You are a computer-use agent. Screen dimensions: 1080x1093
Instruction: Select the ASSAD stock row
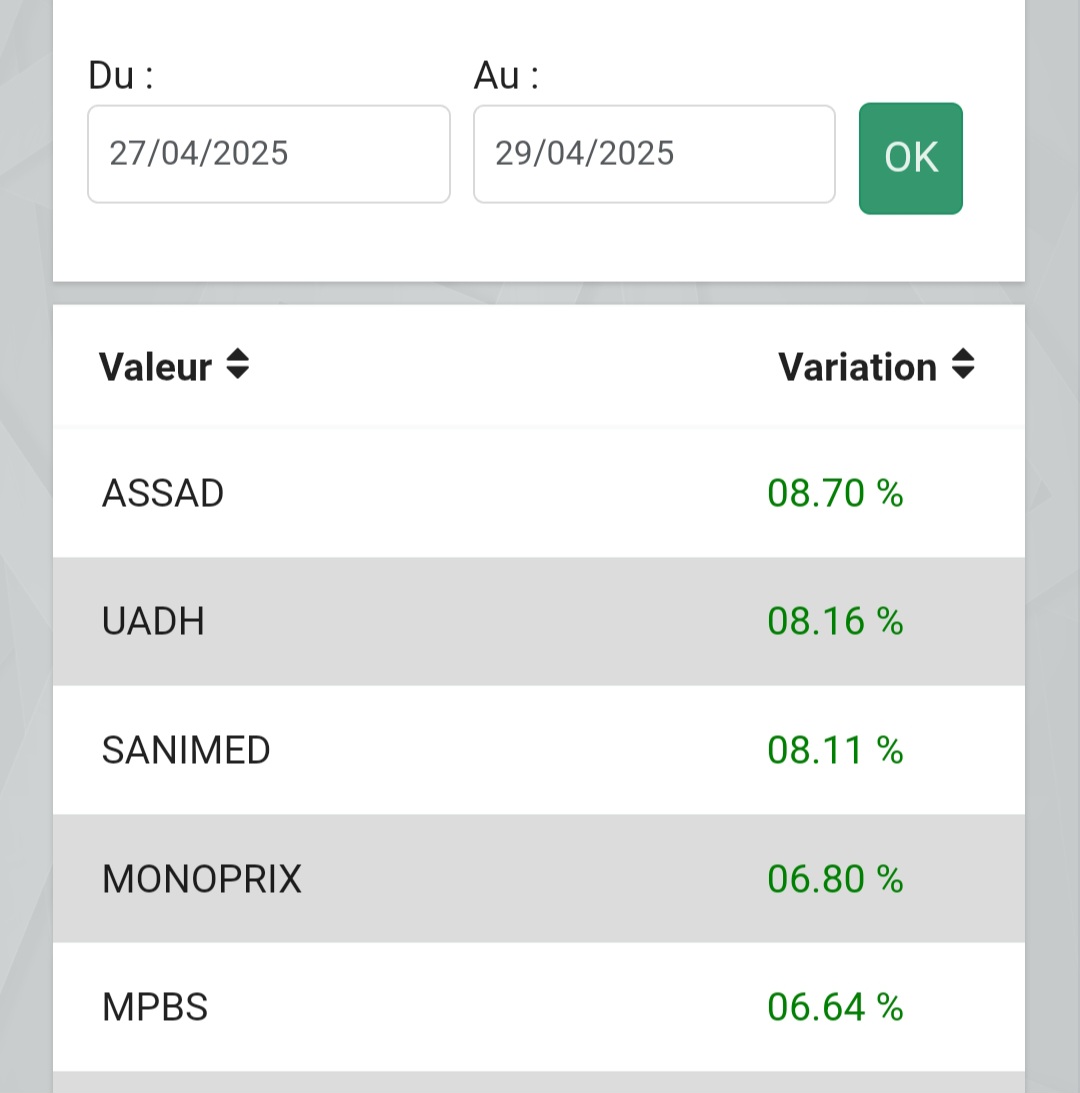pos(539,493)
